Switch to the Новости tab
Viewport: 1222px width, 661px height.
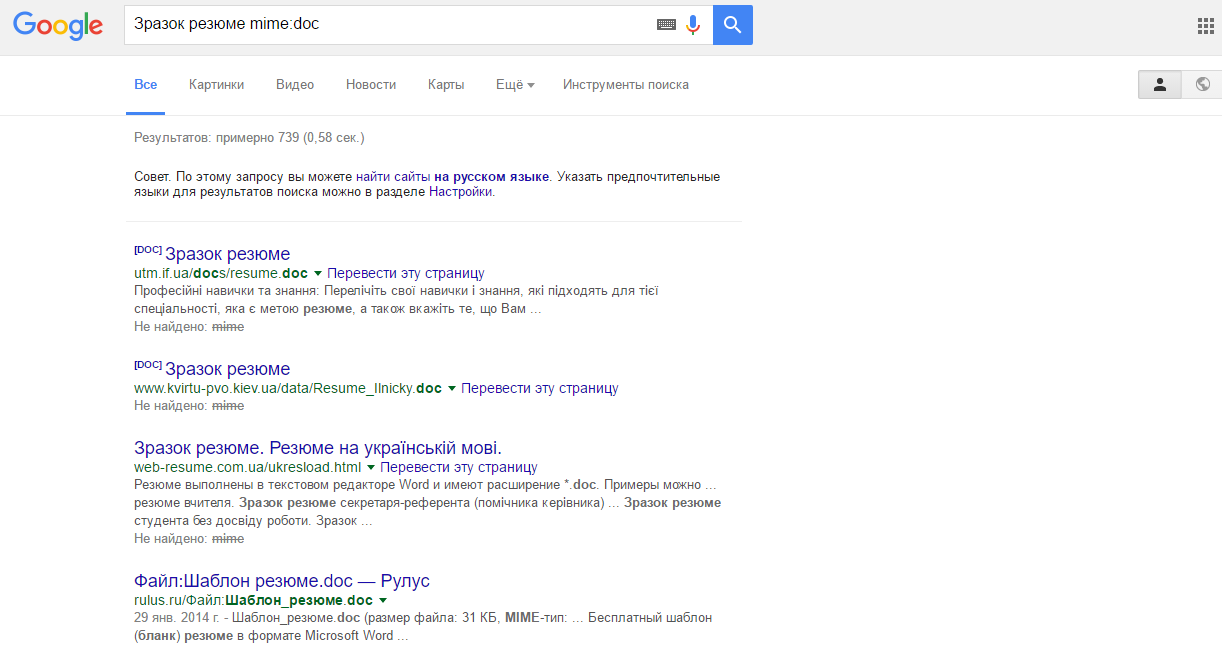click(x=371, y=85)
